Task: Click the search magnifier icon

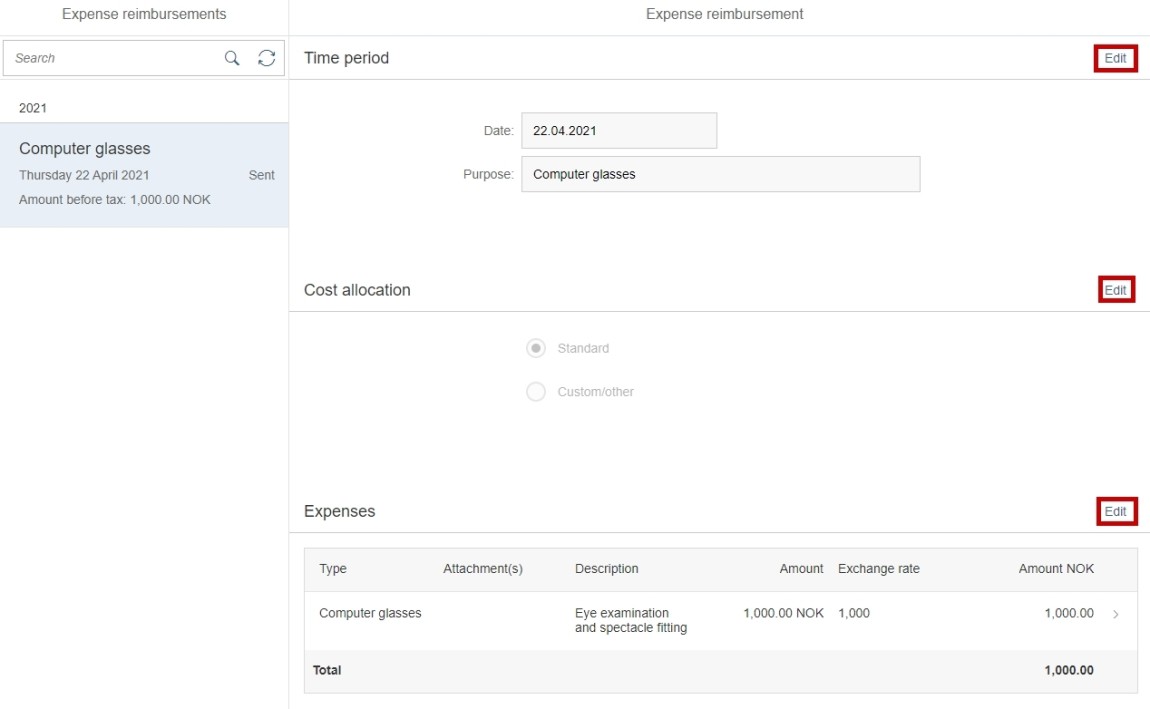Action: [232, 58]
